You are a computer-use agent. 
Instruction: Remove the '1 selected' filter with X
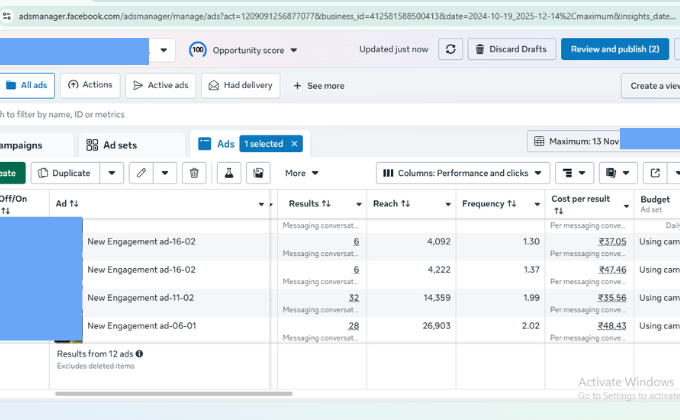pos(294,144)
